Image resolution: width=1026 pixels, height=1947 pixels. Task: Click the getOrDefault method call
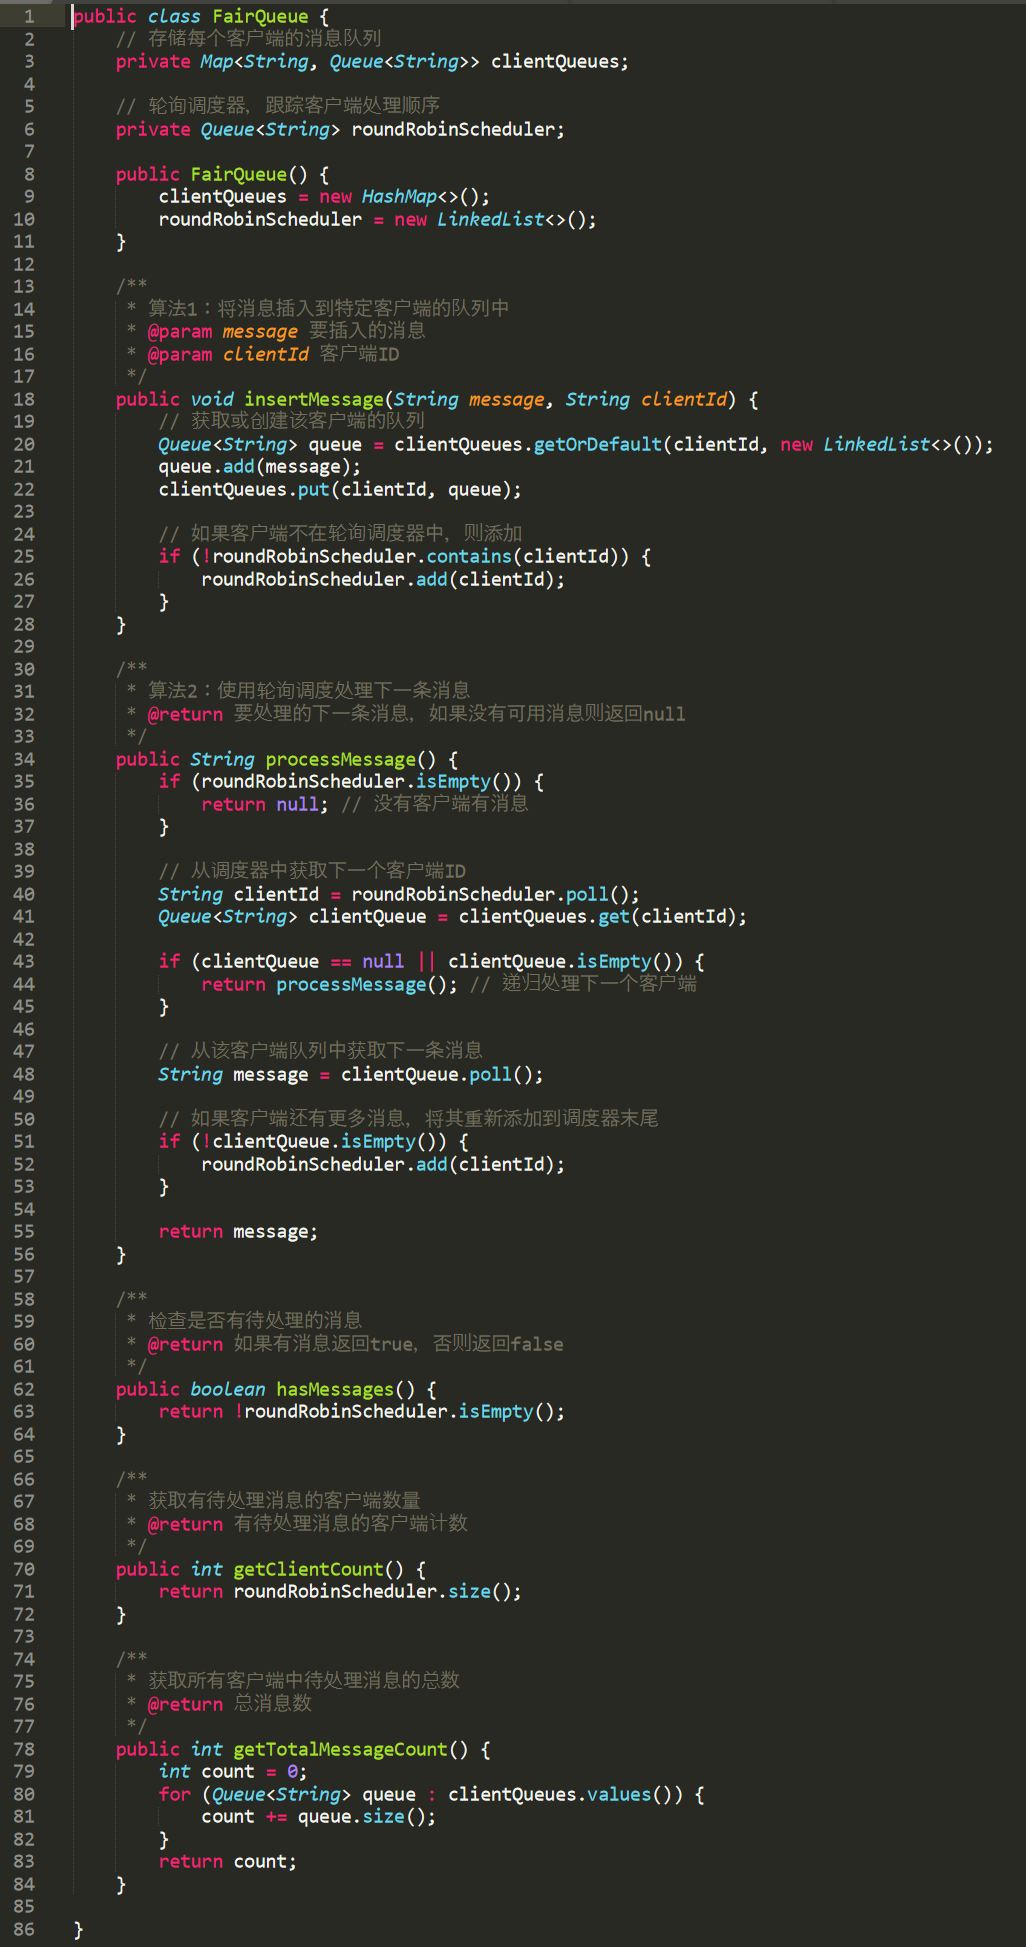[597, 444]
